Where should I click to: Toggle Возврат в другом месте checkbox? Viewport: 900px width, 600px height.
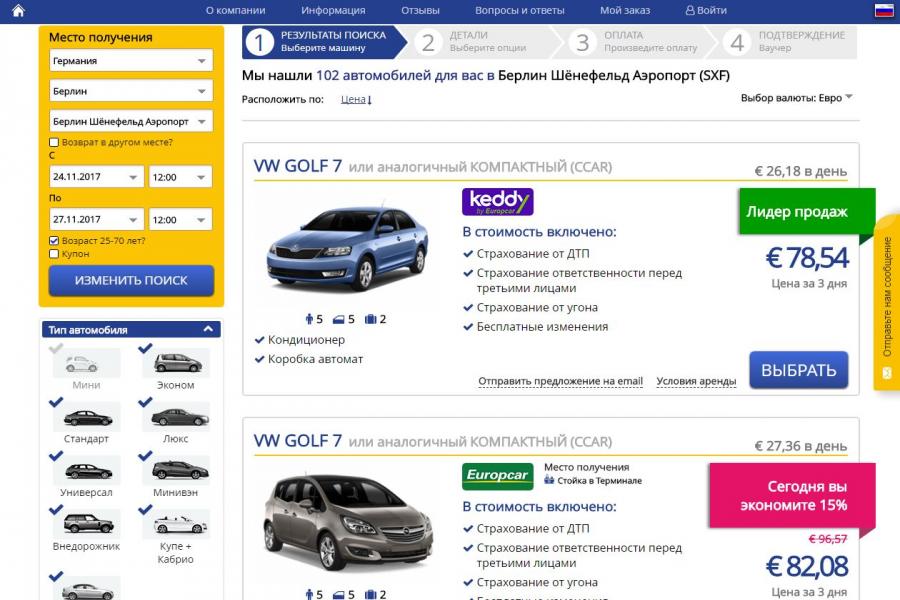(x=54, y=142)
